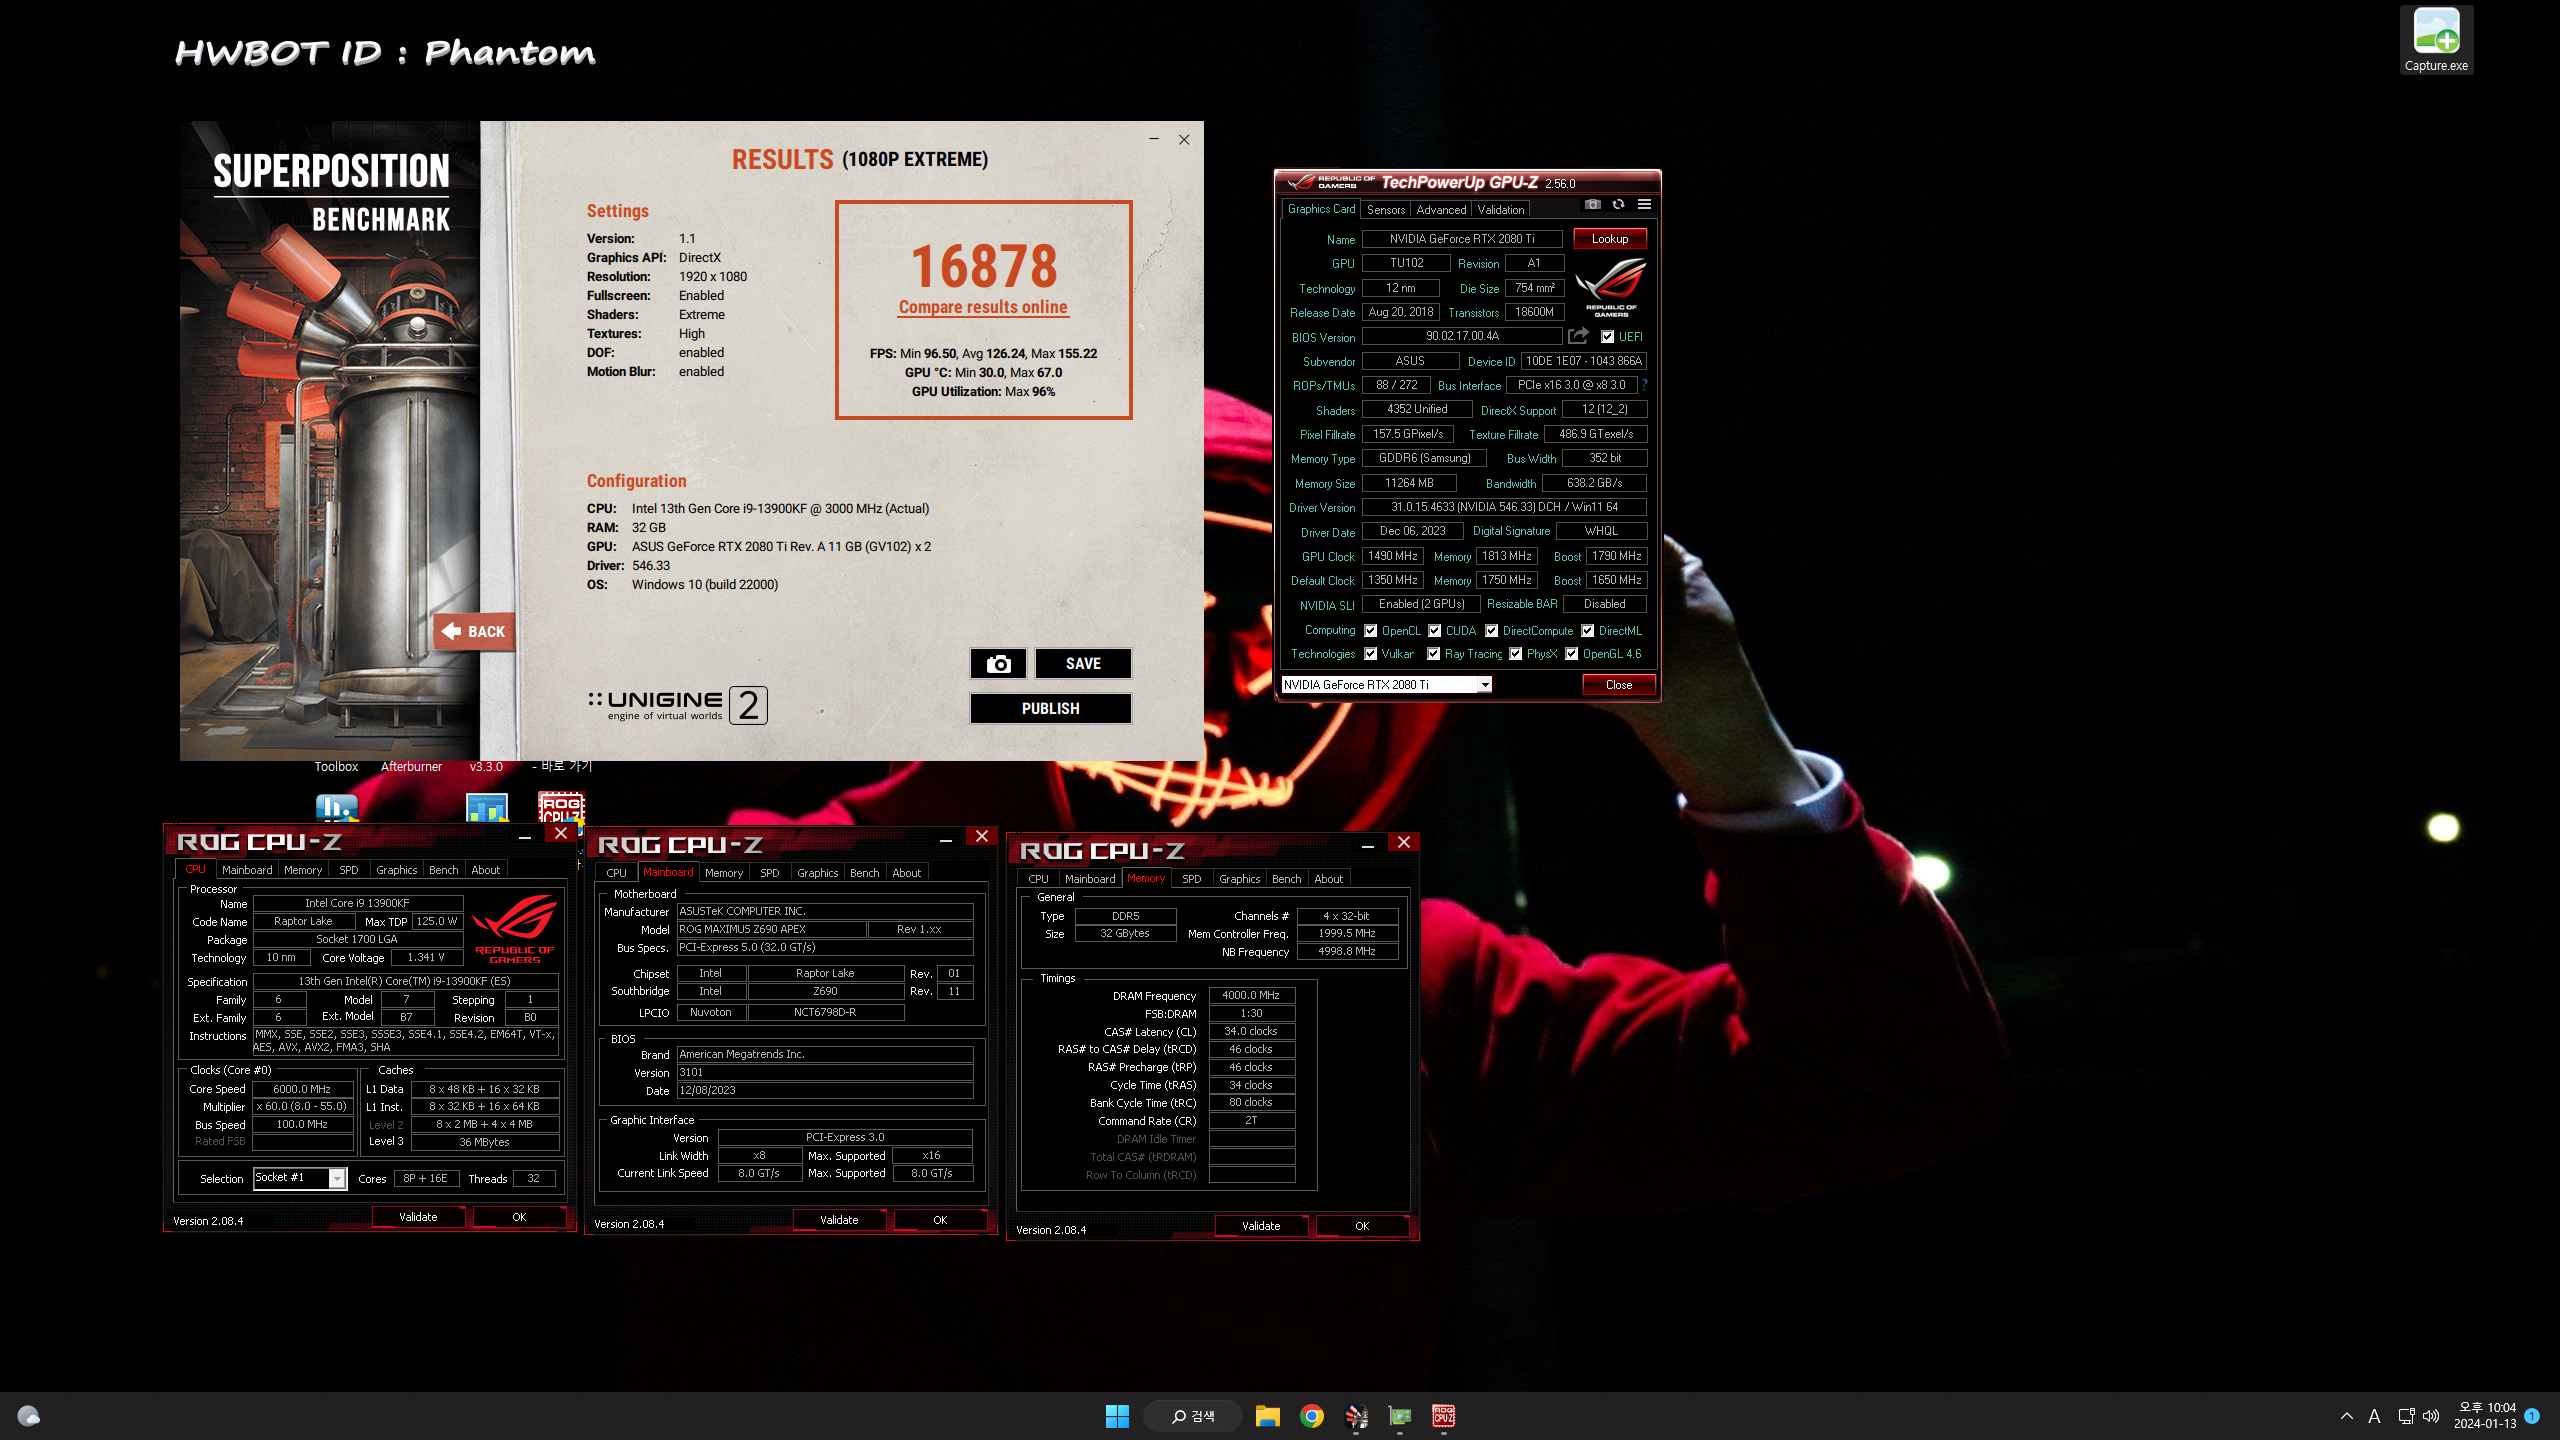Take a GPU-Z screenshot with the camera icon
Screen dimensions: 2560x1440
(1592, 205)
